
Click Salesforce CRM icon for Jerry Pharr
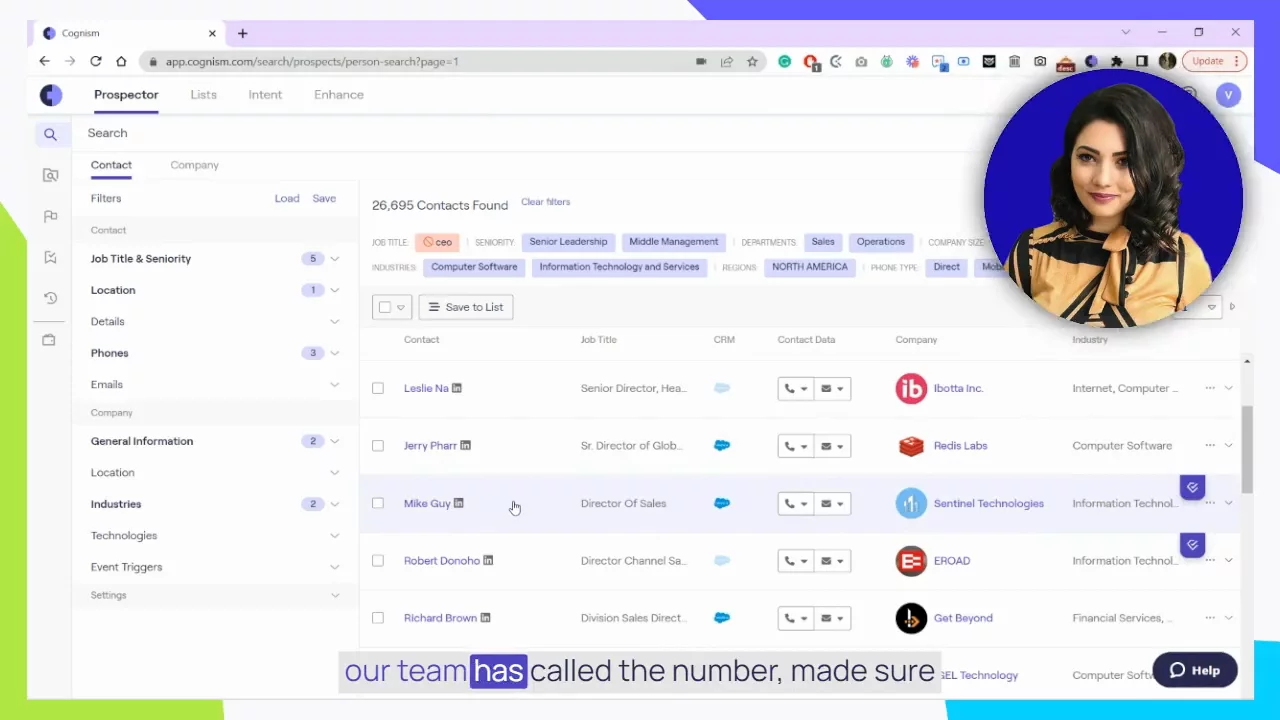click(722, 446)
